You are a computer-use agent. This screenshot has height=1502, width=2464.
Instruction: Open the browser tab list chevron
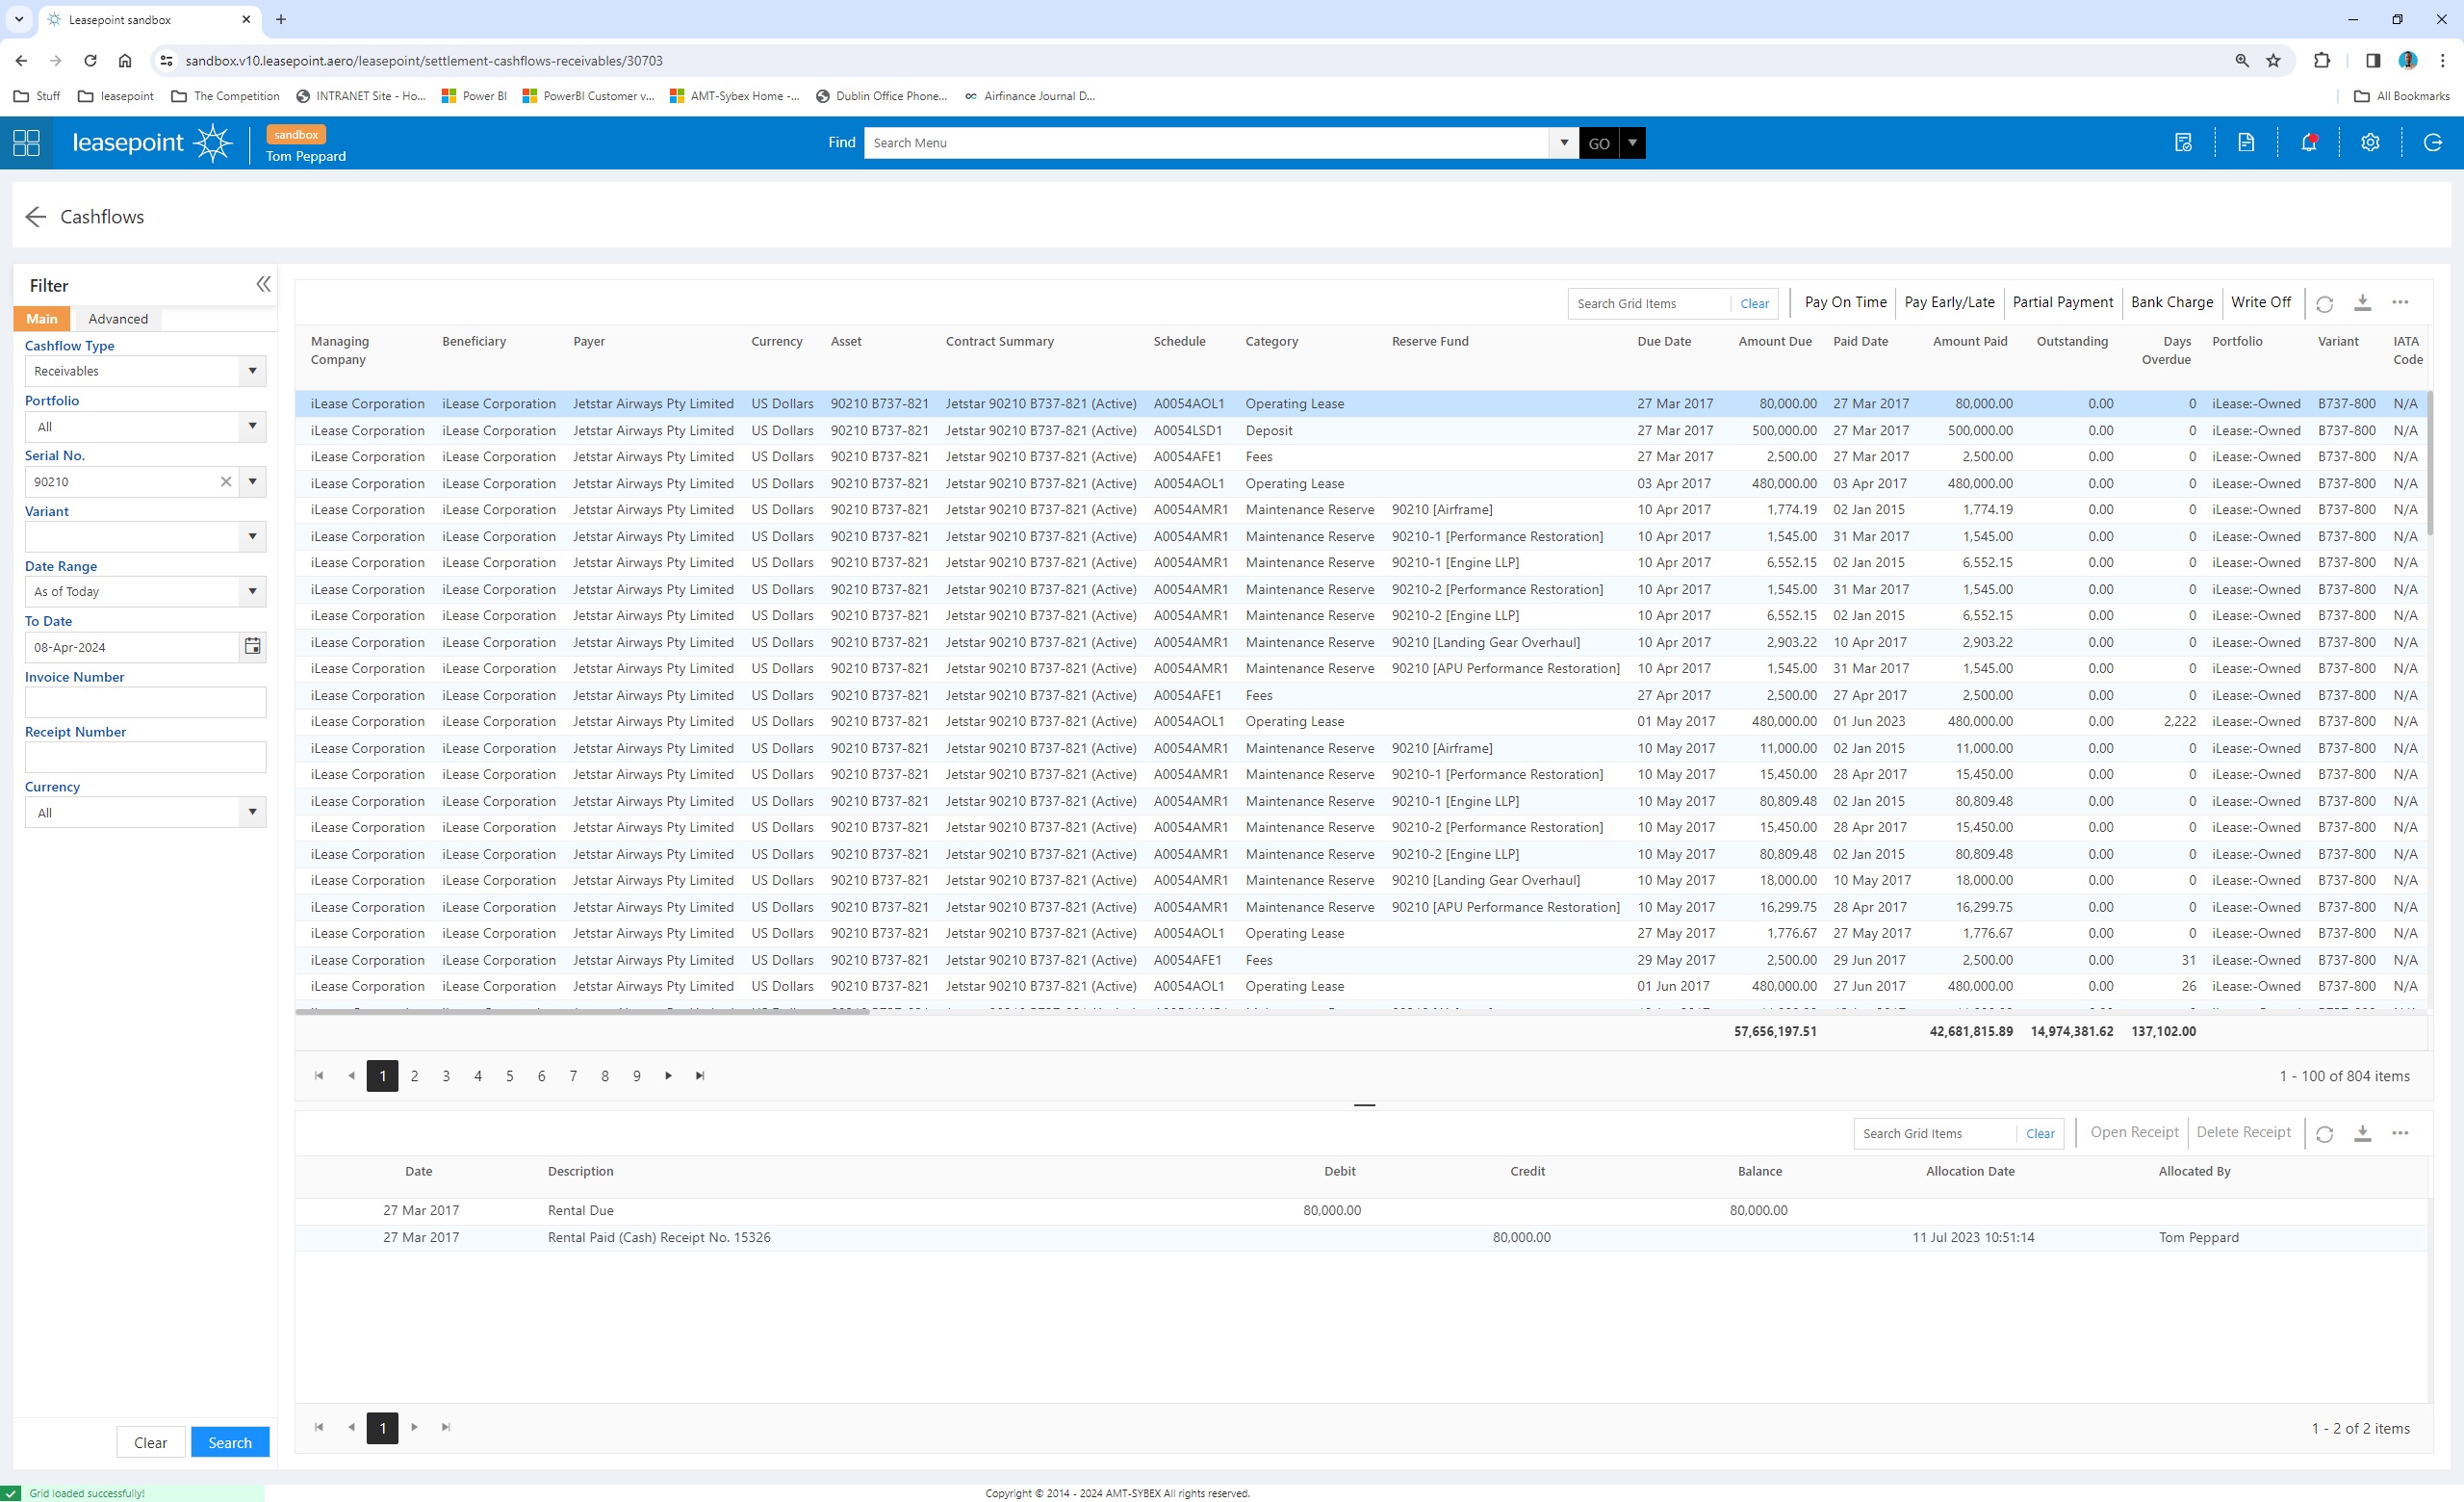19,19
